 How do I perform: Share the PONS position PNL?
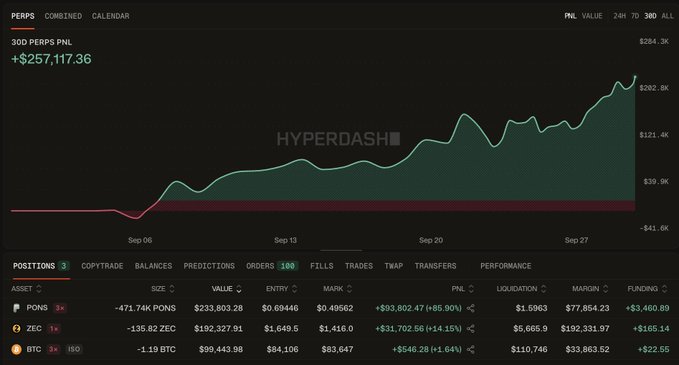(471, 308)
